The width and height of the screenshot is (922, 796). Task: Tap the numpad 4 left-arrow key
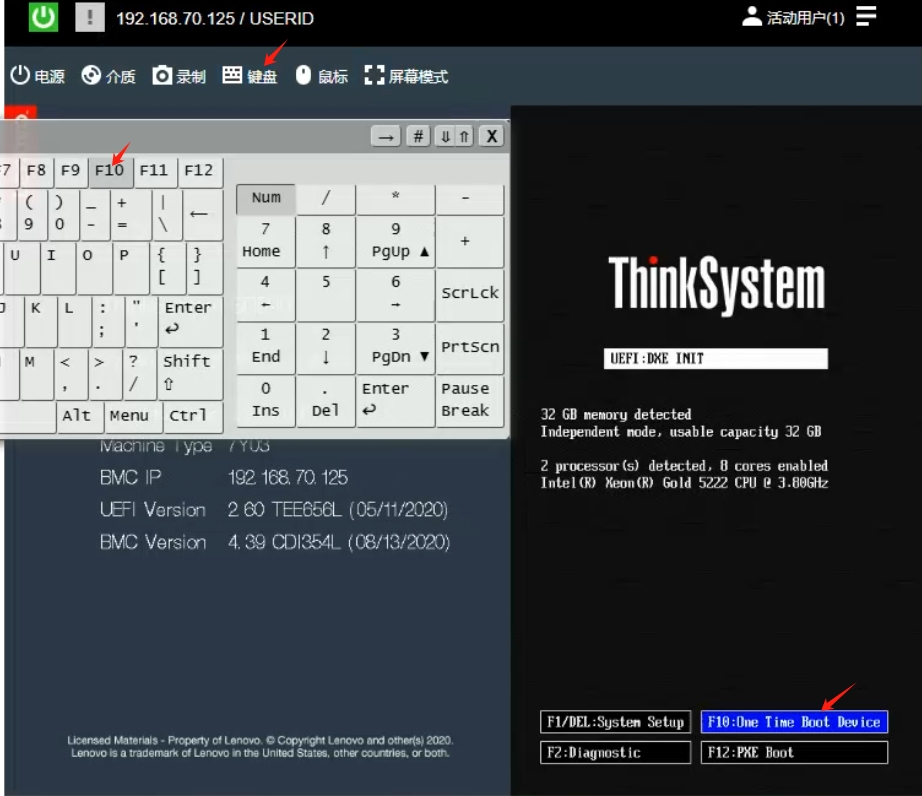tap(266, 295)
